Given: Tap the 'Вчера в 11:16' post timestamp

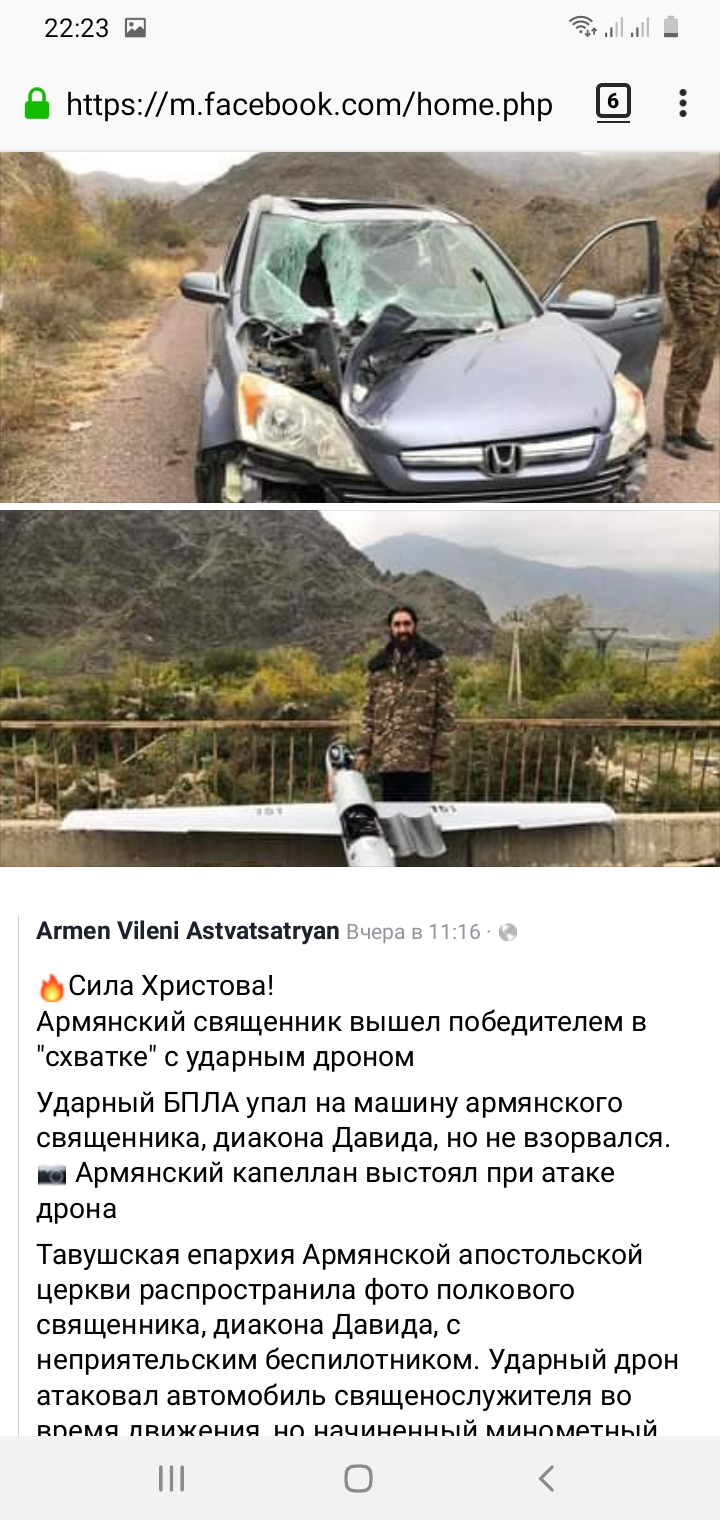Looking at the screenshot, I should pyautogui.click(x=413, y=932).
